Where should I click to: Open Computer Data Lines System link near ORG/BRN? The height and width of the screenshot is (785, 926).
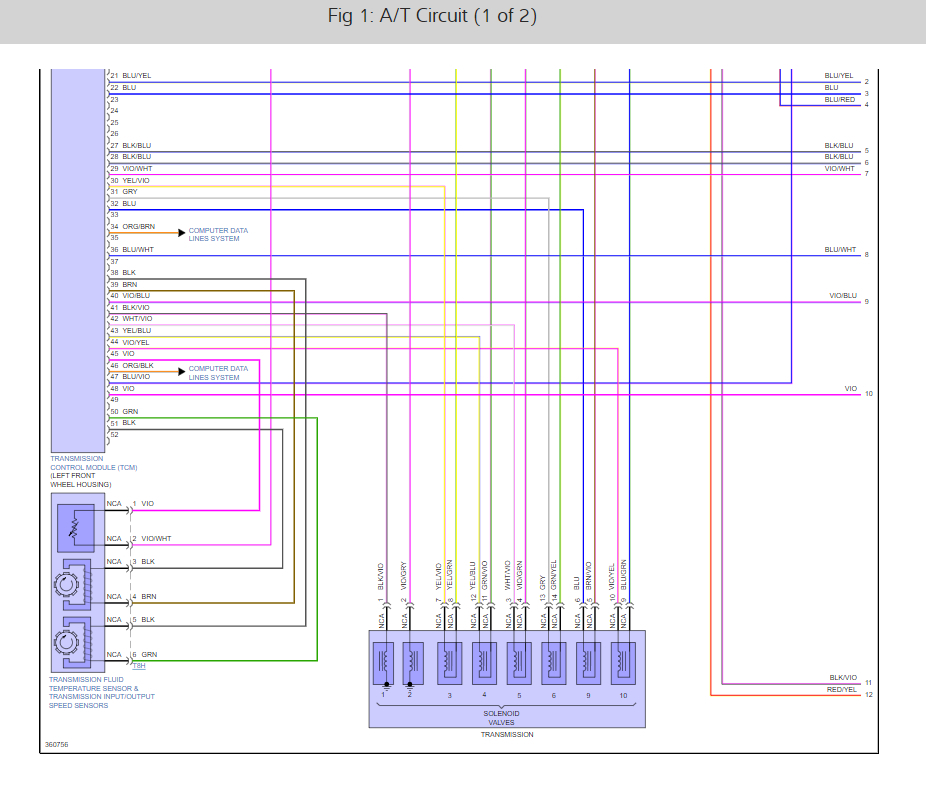(218, 234)
